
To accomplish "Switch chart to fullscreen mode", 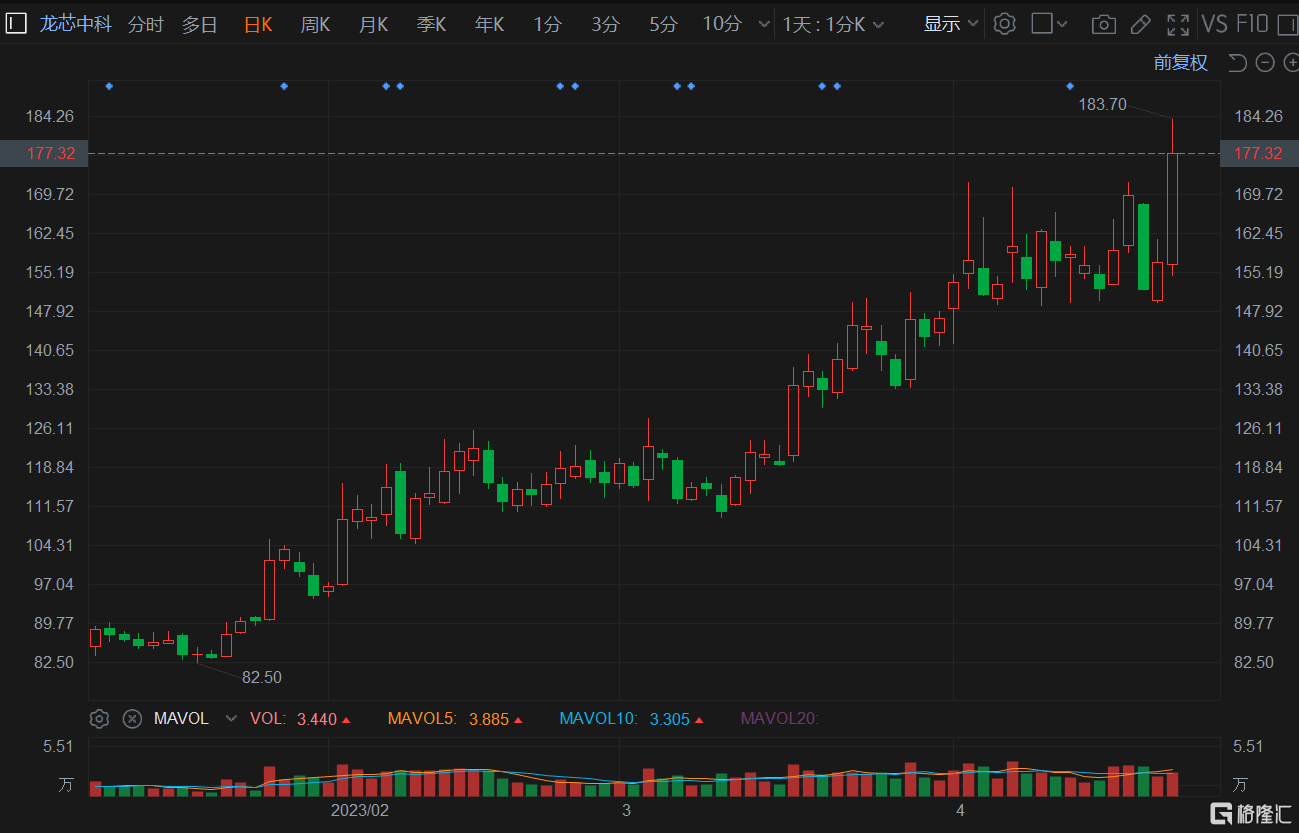I will point(1179,24).
